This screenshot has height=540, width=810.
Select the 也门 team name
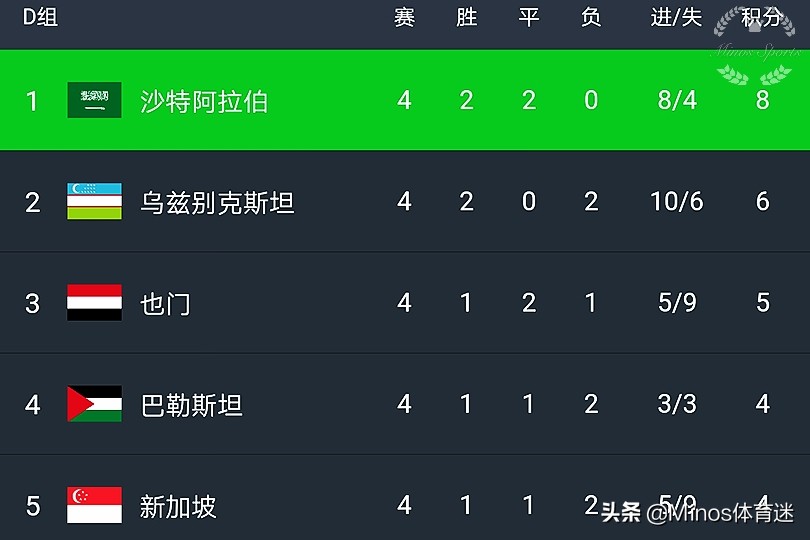[165, 304]
